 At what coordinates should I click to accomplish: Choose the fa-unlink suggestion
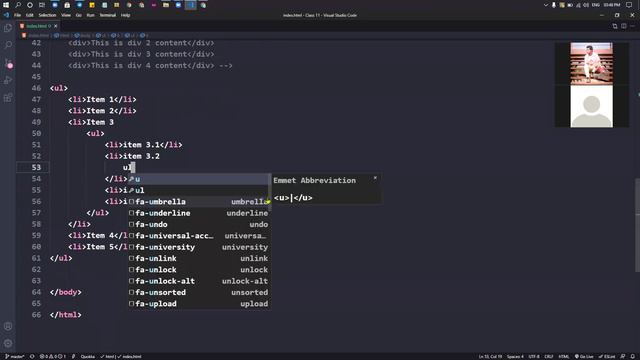(198, 258)
